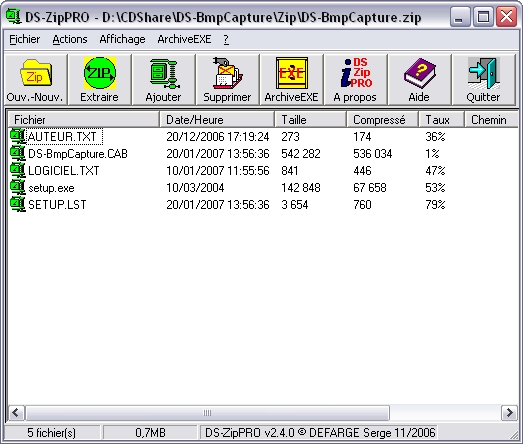Open the ArchiveEXE toolbar tool

pyautogui.click(x=292, y=80)
